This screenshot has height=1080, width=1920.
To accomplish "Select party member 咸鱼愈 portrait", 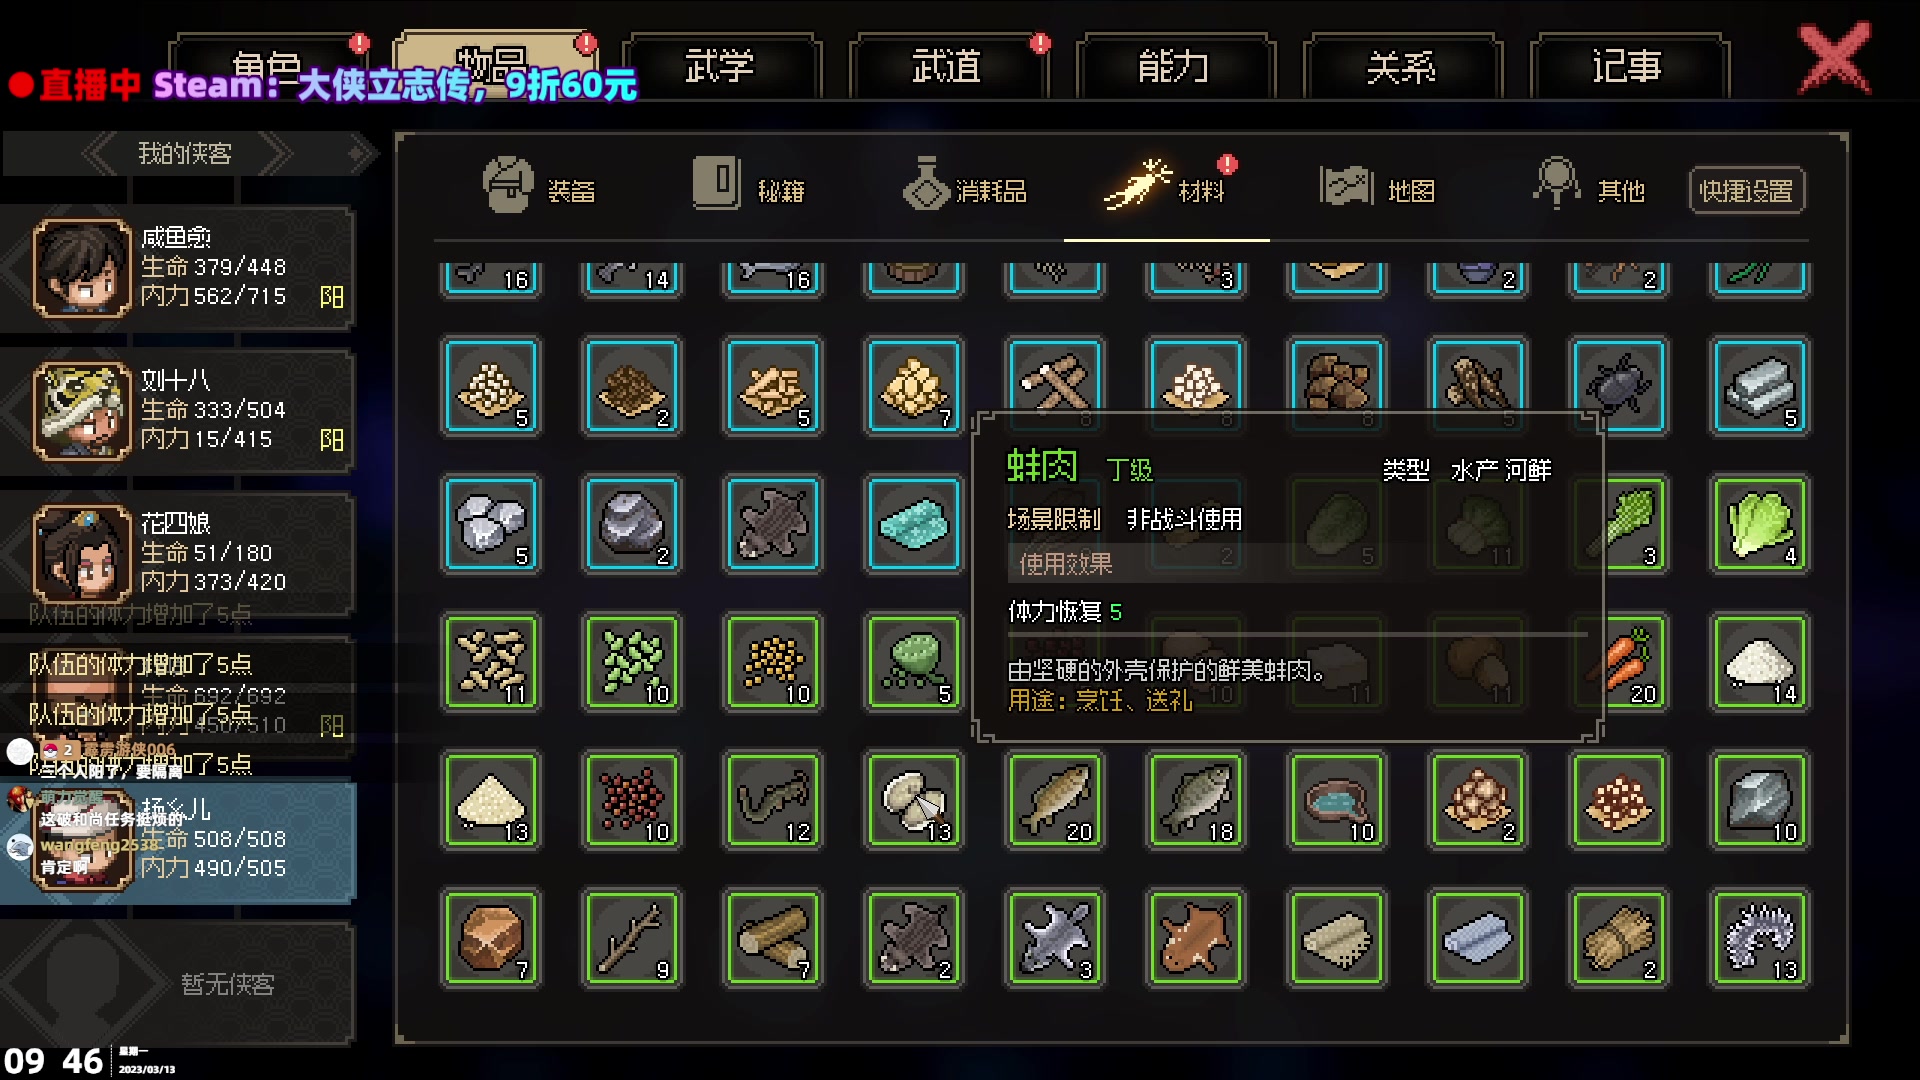I will pyautogui.click(x=82, y=268).
